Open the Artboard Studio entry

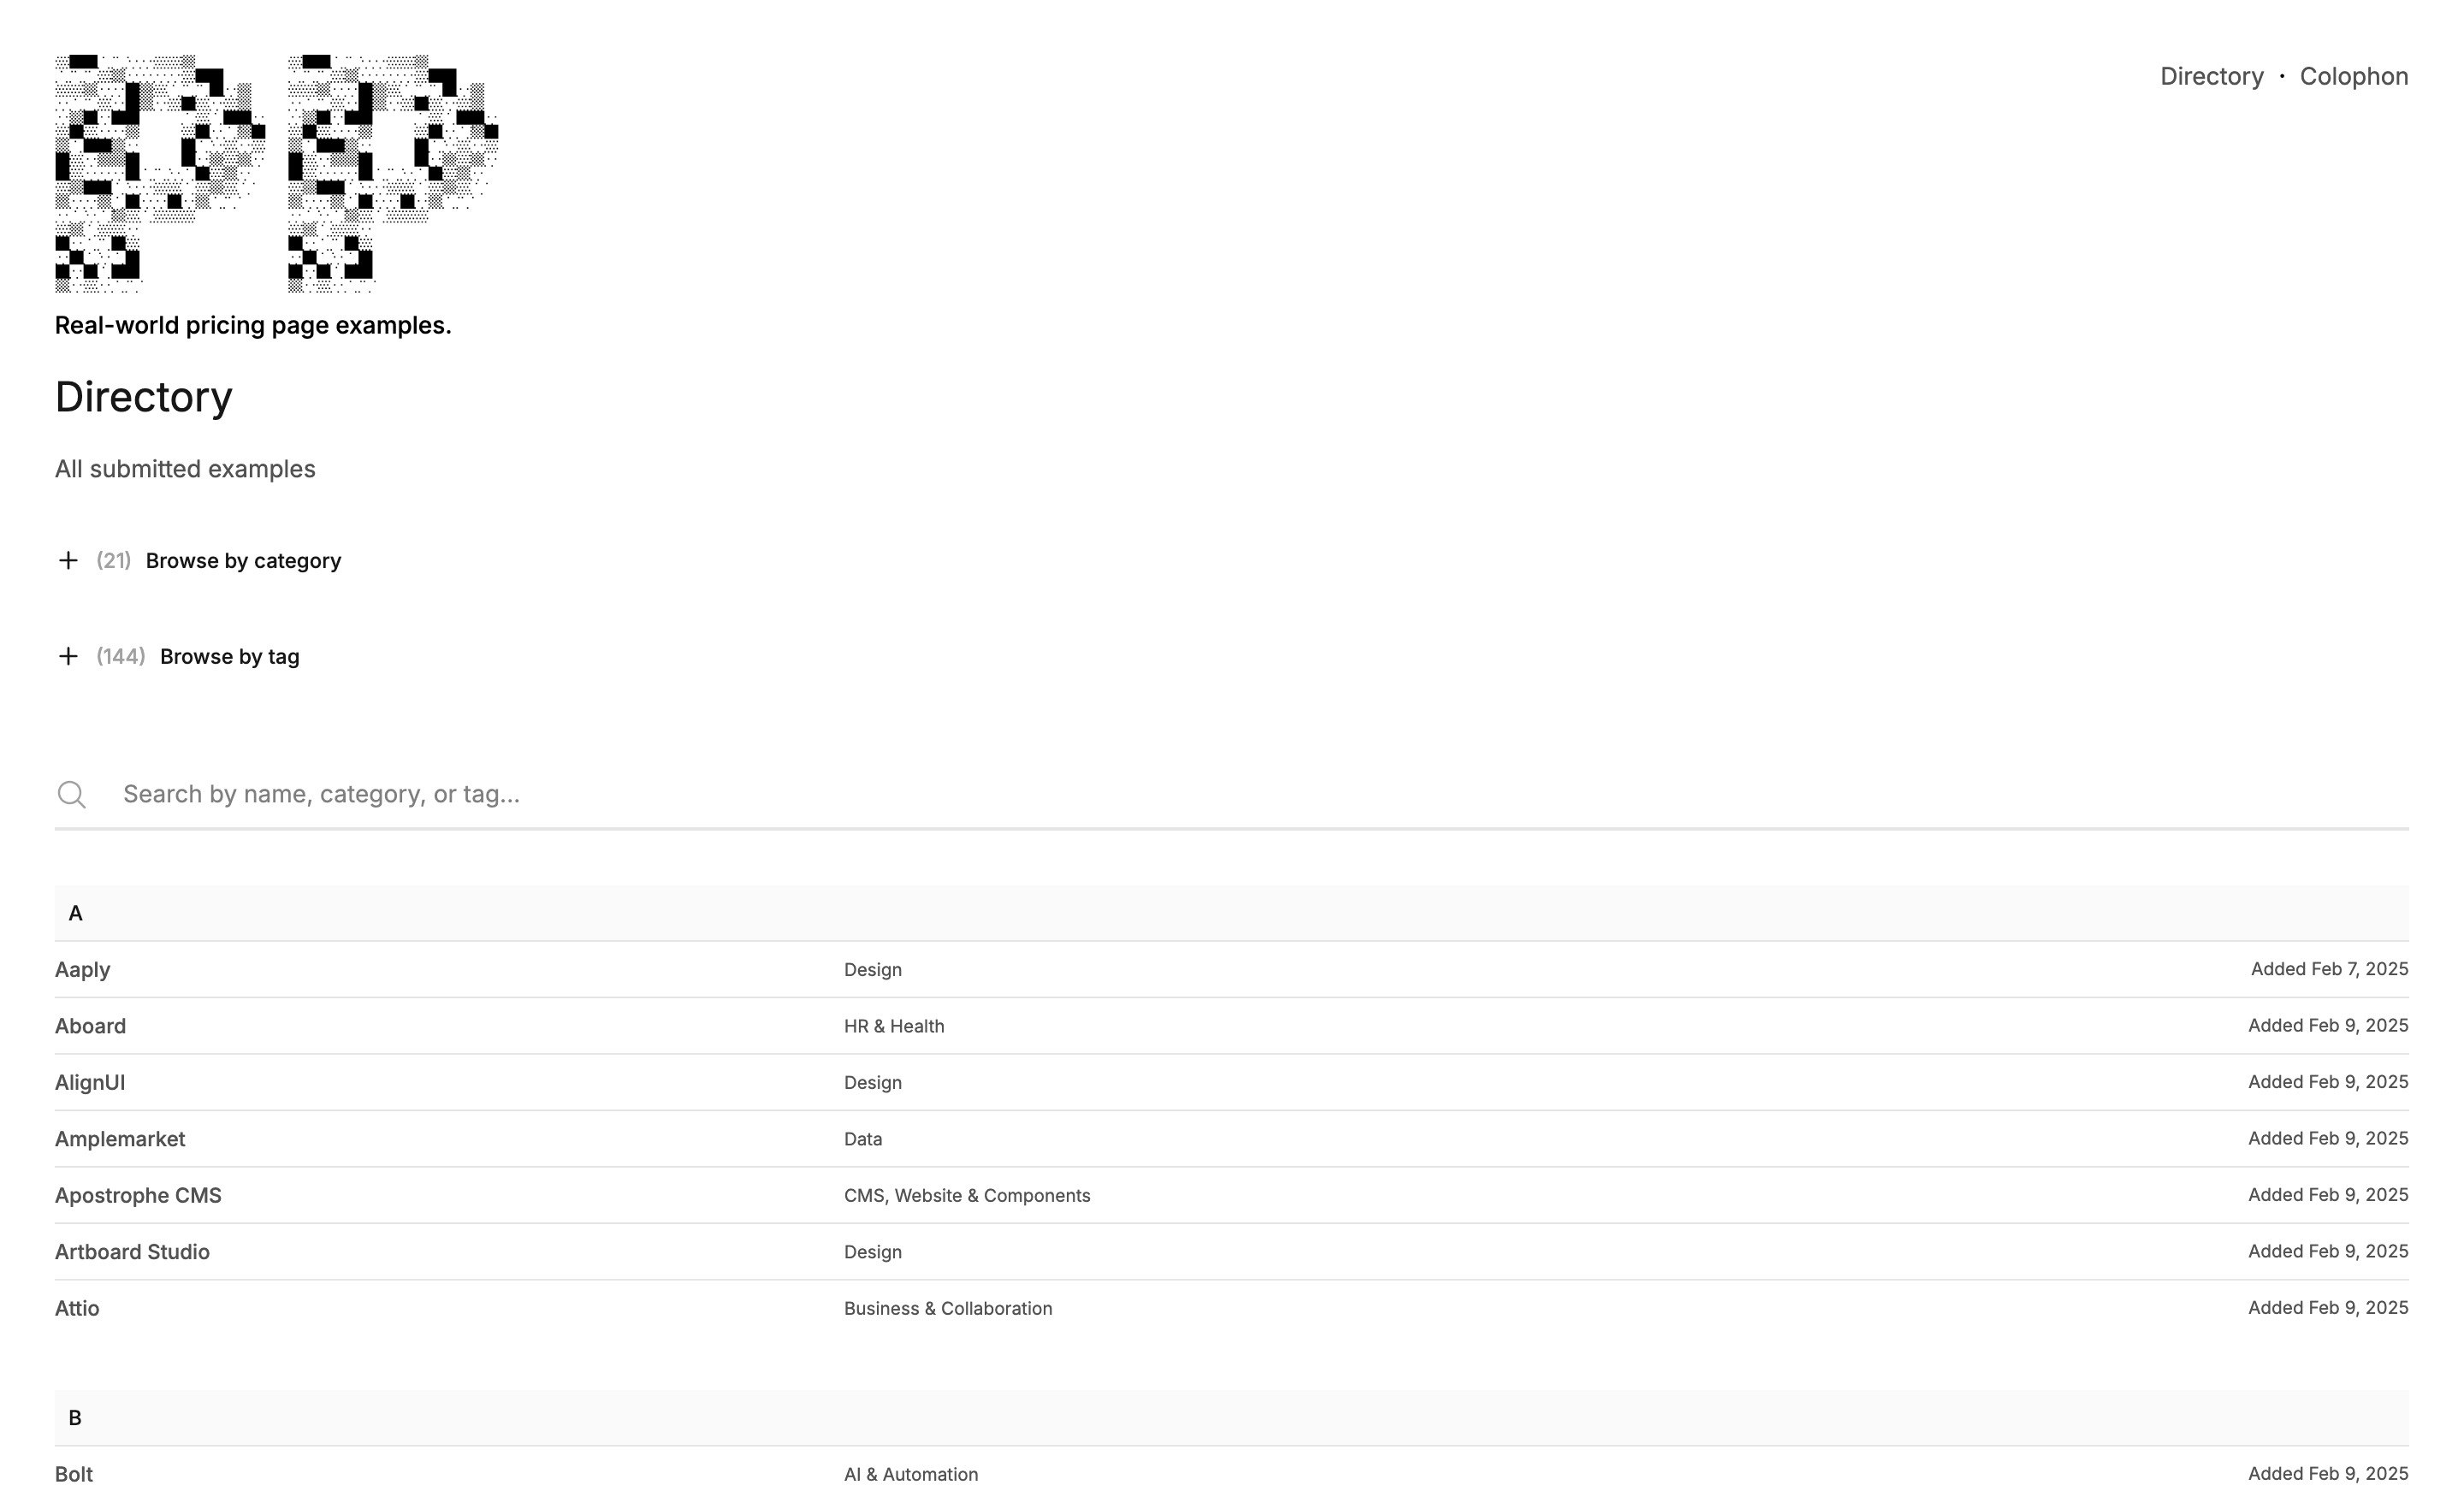click(132, 1252)
